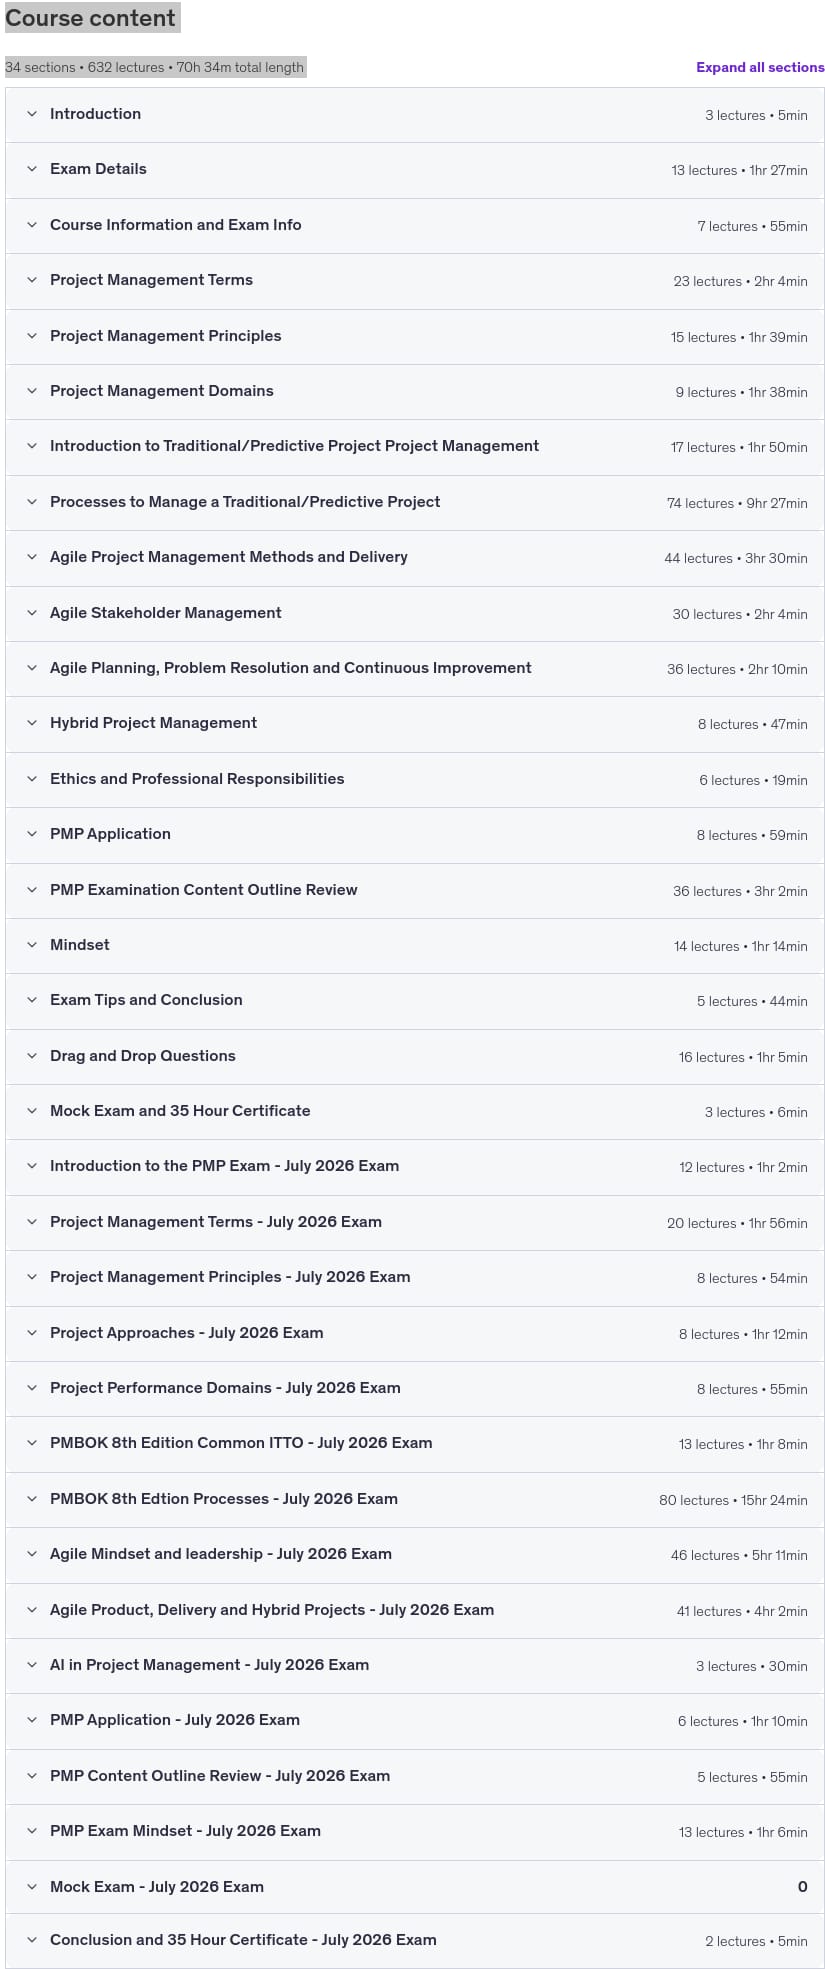Image resolution: width=825 pixels, height=1969 pixels.
Task: Select 'Agile Project Management Methods and Delivery' title
Action: click(x=229, y=557)
